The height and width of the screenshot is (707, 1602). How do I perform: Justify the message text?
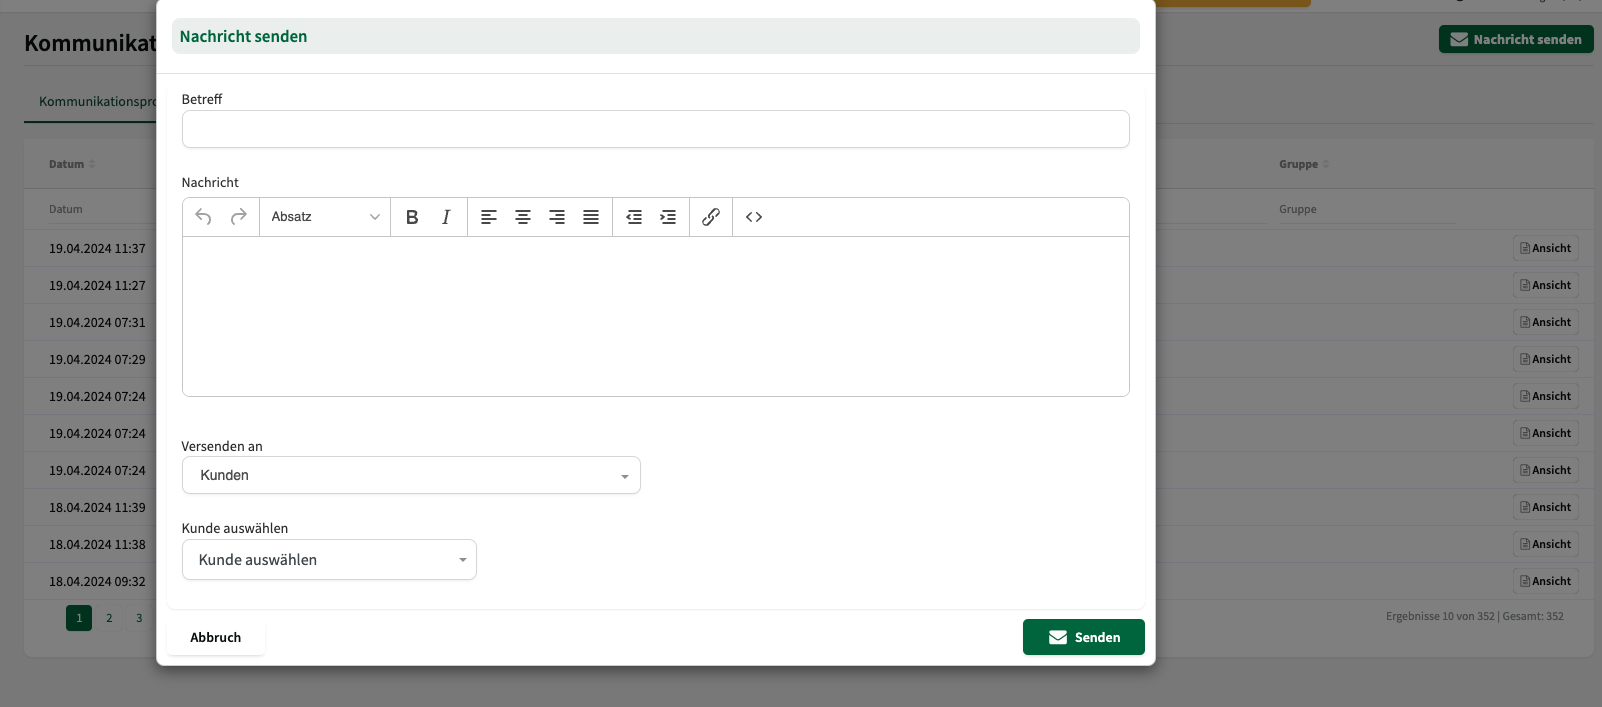[591, 217]
